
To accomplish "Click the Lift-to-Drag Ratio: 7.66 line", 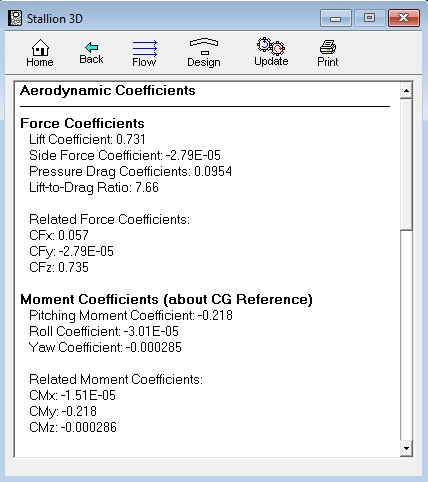I will click(x=94, y=187).
